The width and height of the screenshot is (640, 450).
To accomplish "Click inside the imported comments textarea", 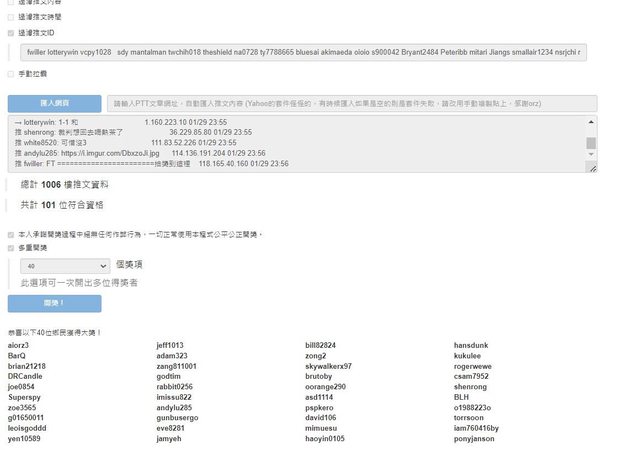I will (x=300, y=141).
